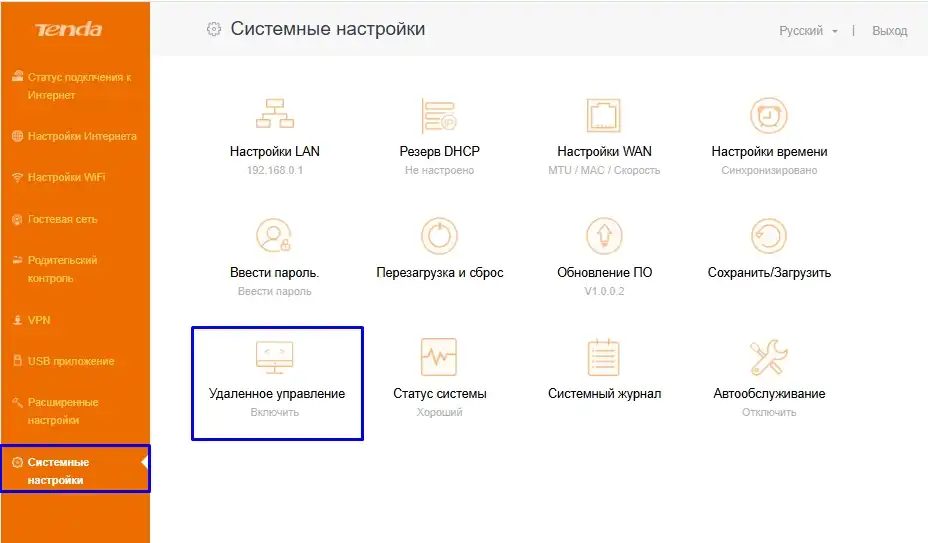Viewport: 928px width, 543px height.
Task: Click the Настройки WAN label
Action: coord(604,152)
